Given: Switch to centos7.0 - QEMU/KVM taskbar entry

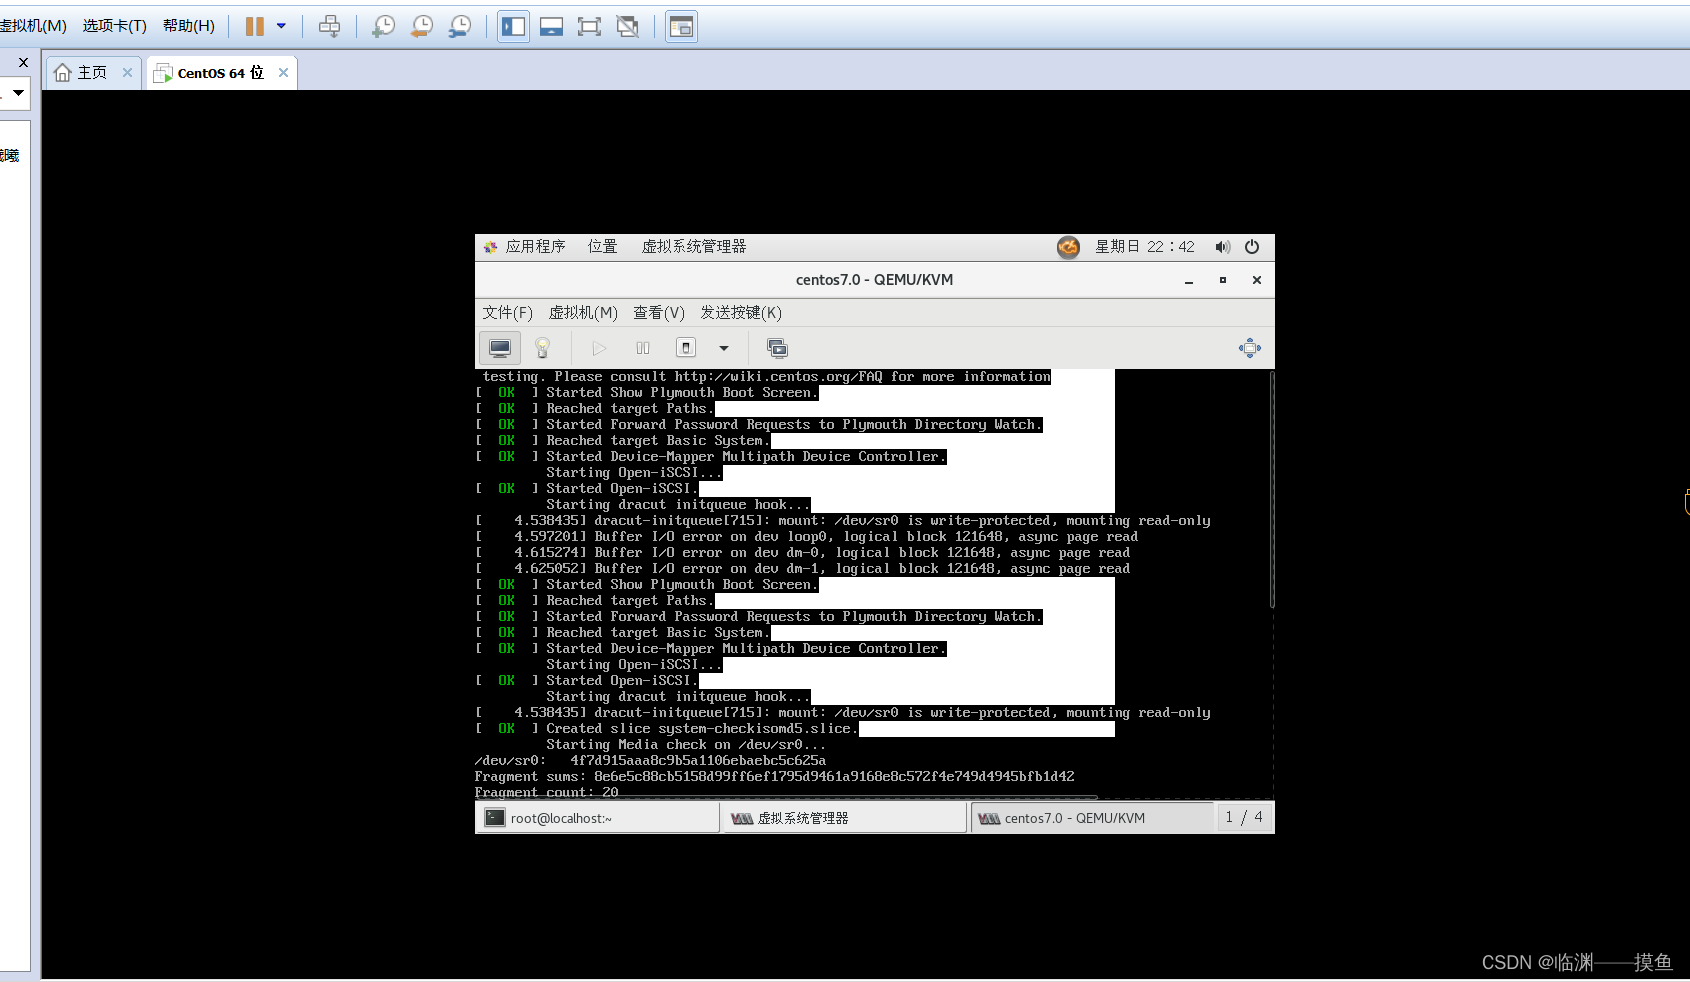Looking at the screenshot, I should tap(1092, 818).
